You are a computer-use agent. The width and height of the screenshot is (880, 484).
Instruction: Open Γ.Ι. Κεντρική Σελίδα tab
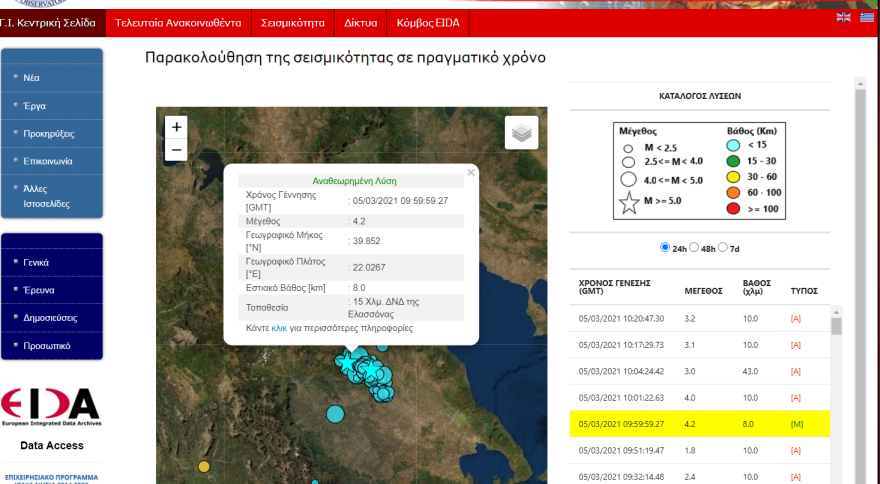click(x=52, y=23)
